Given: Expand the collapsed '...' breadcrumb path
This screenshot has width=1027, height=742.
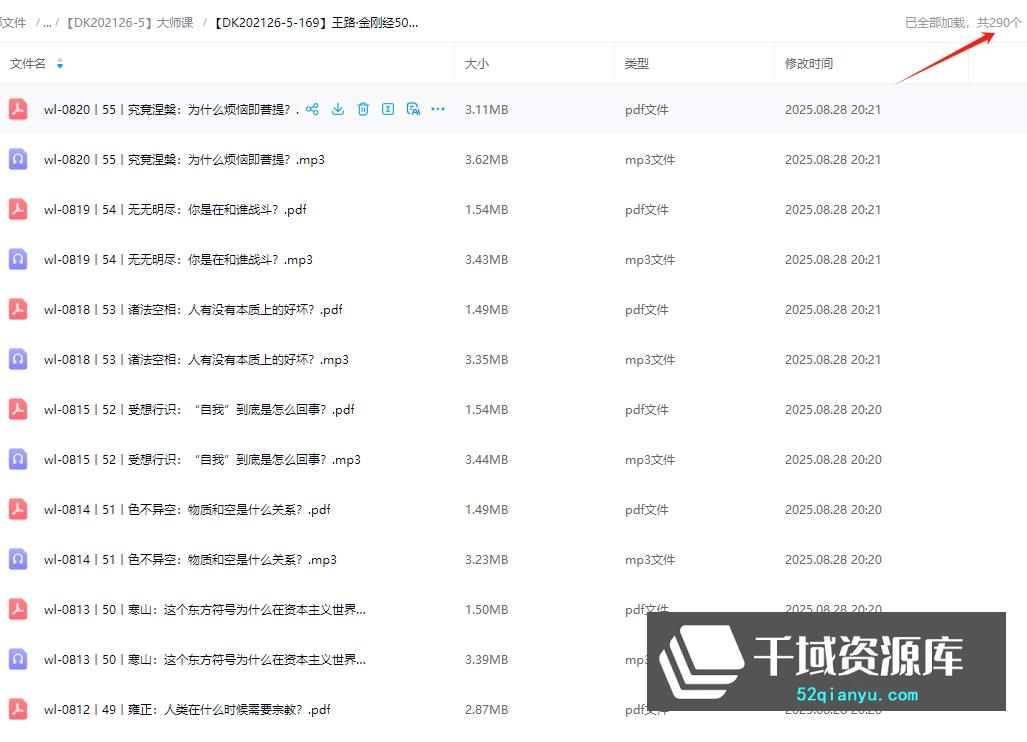Looking at the screenshot, I should coord(47,22).
